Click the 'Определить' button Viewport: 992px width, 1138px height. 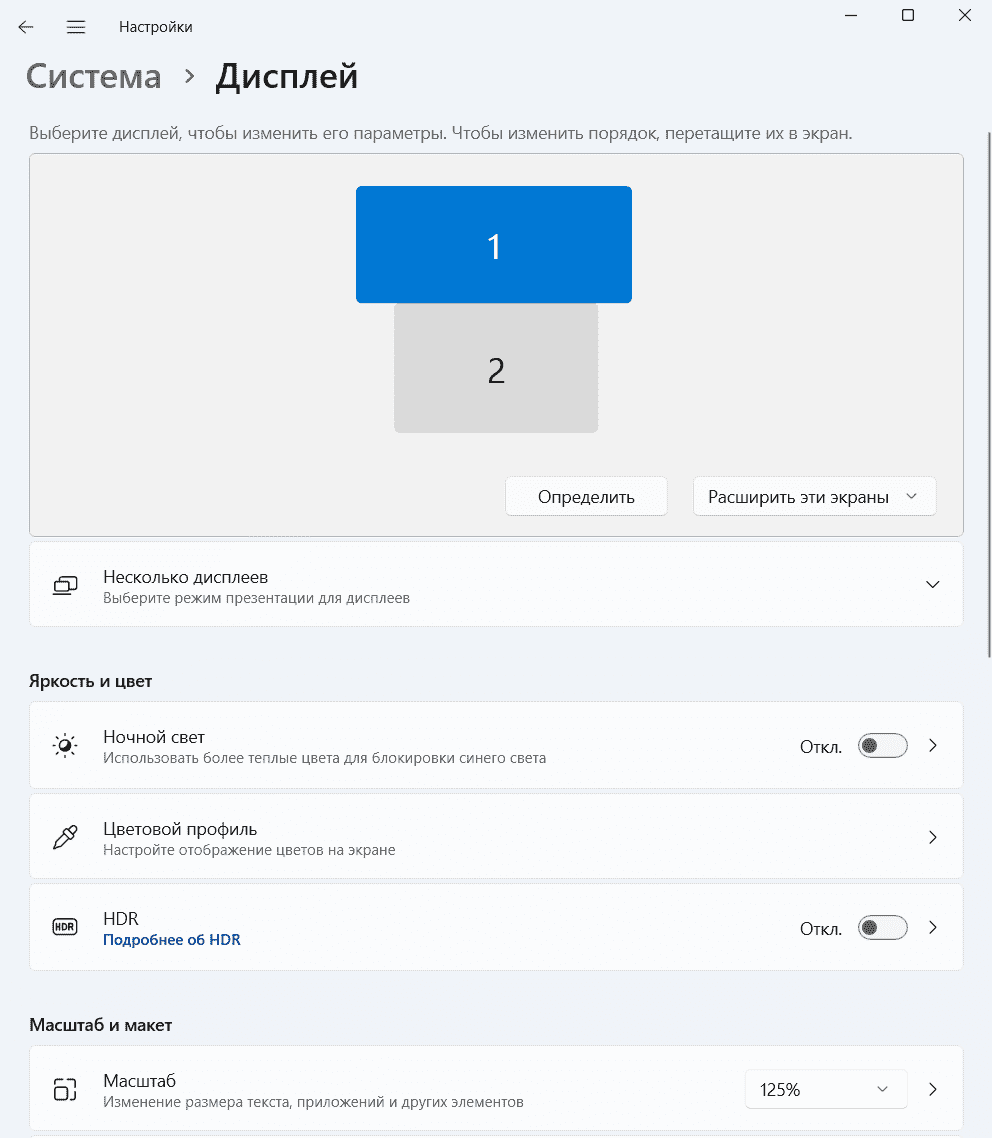(586, 496)
